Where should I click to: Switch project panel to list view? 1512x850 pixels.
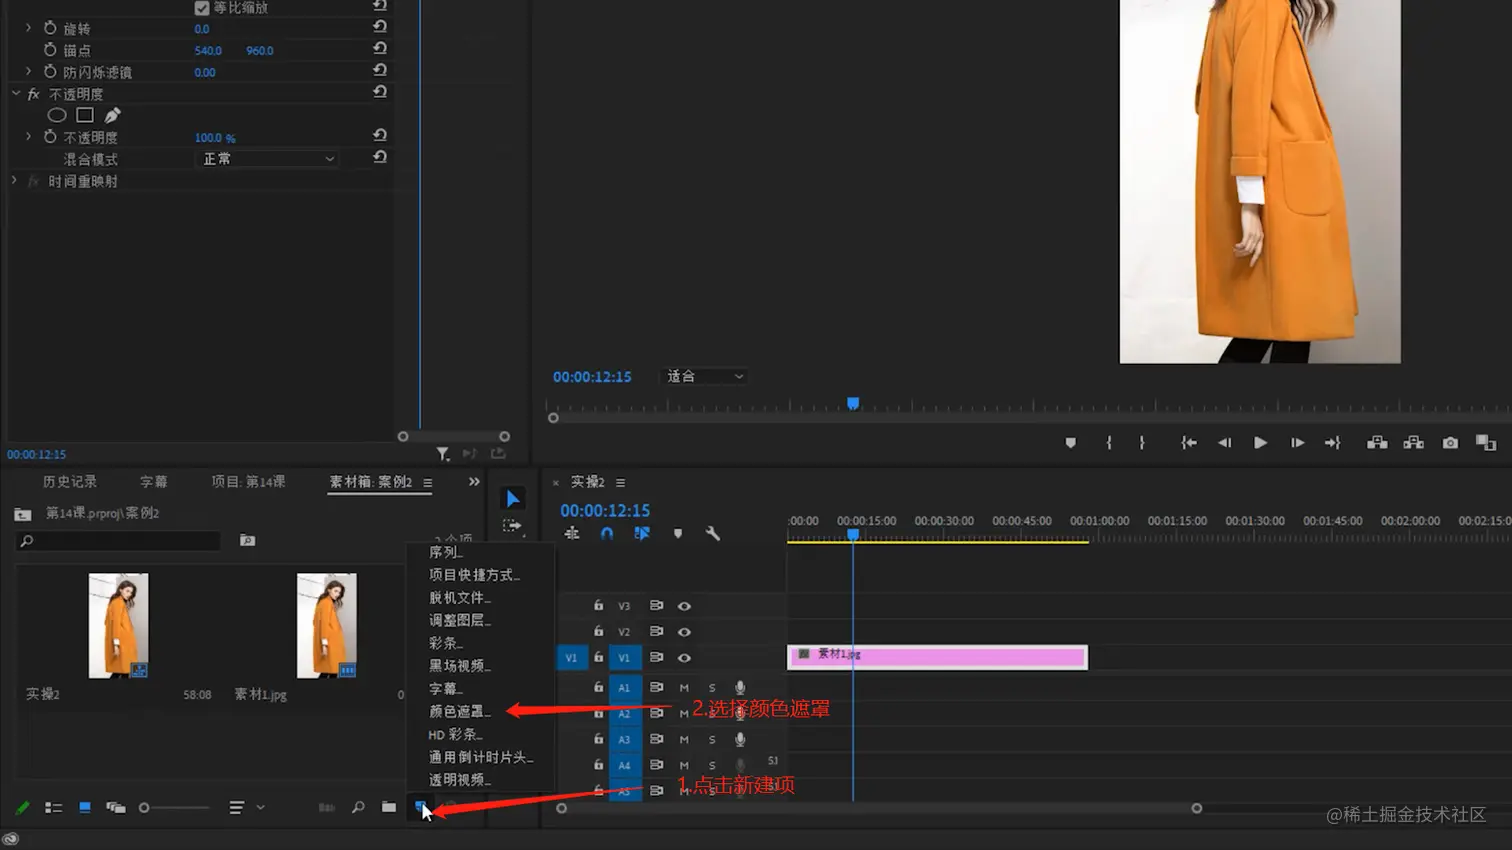54,808
